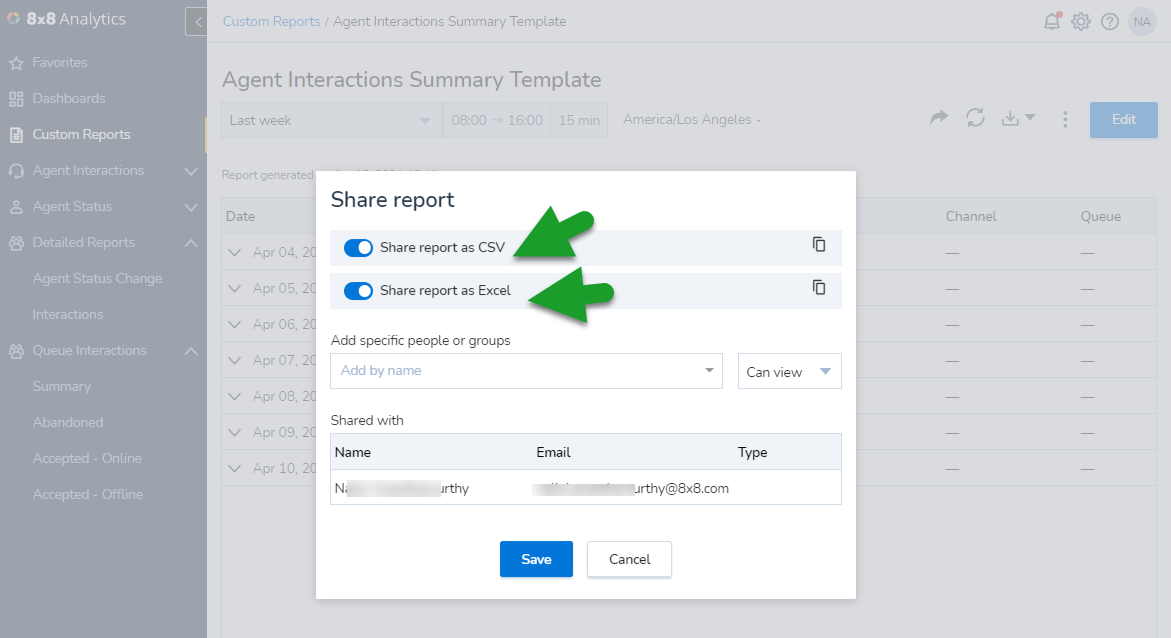This screenshot has width=1171, height=638.
Task: Copy the CSV share link icon
Action: (x=819, y=244)
